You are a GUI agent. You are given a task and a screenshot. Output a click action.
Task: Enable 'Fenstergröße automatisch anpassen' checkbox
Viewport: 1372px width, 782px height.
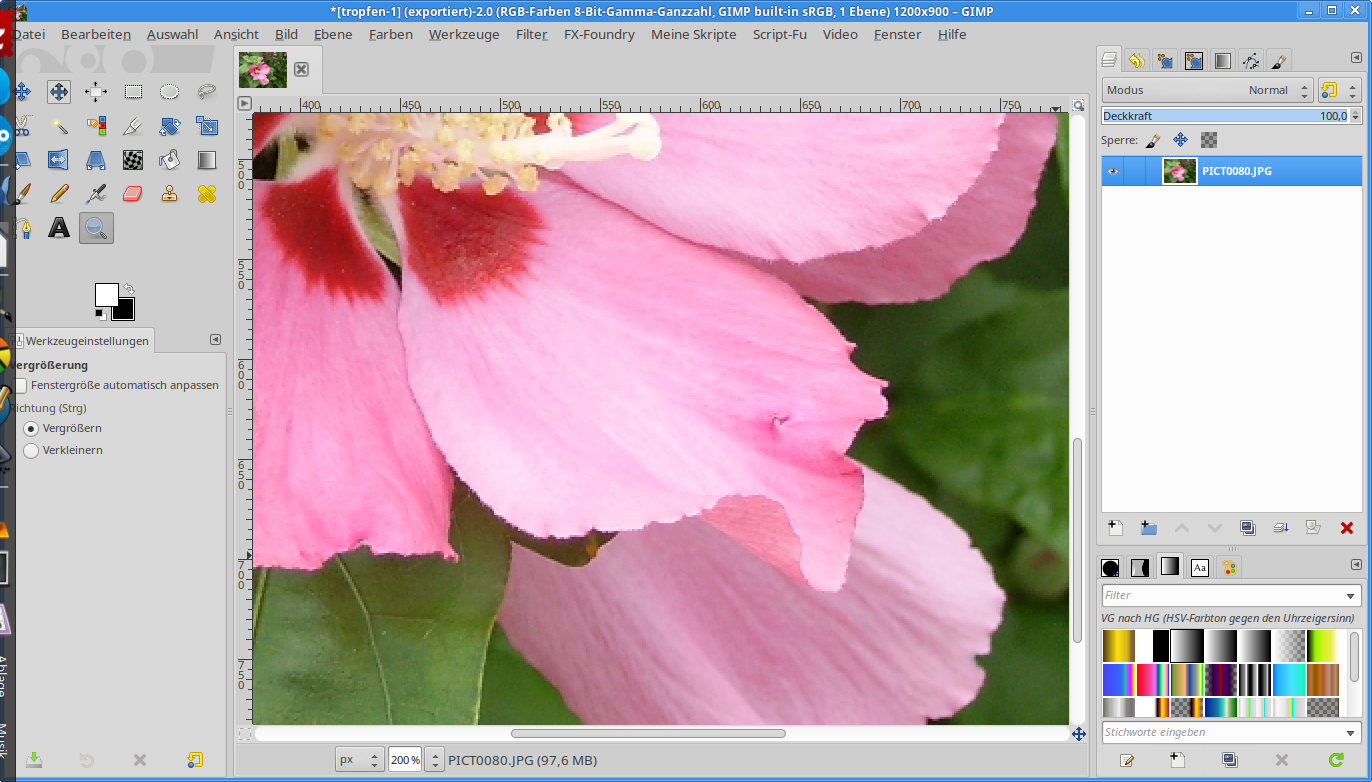[x=21, y=385]
